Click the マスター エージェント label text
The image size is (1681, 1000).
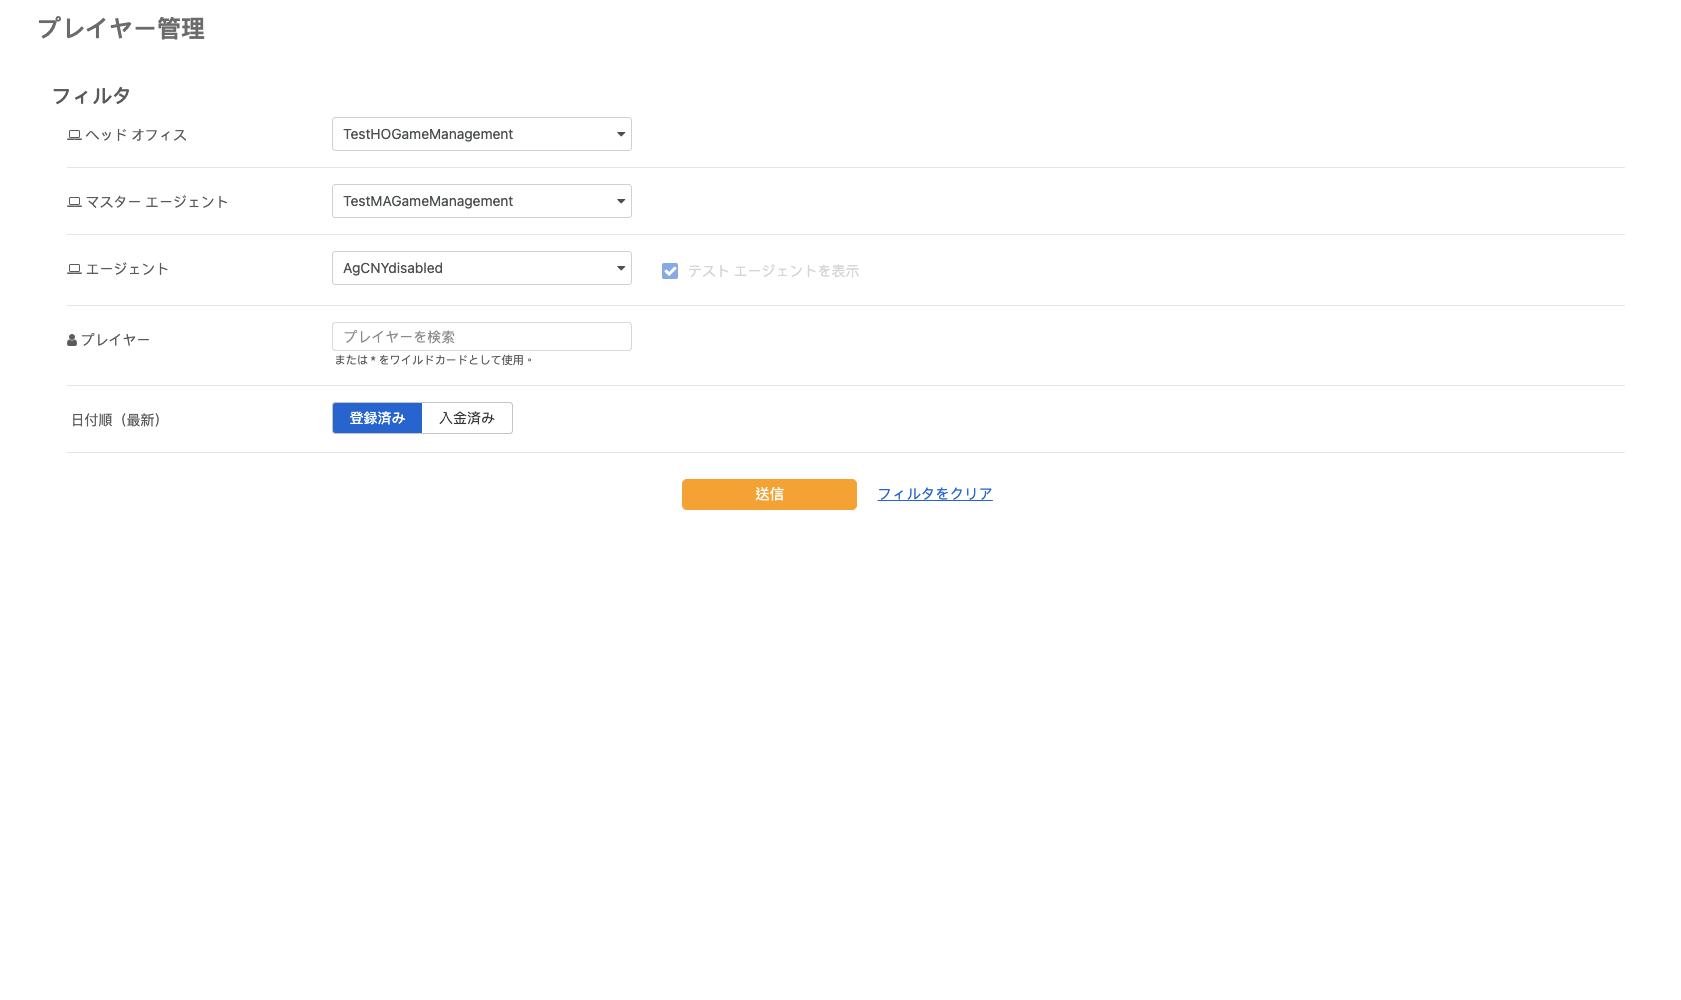click(157, 202)
